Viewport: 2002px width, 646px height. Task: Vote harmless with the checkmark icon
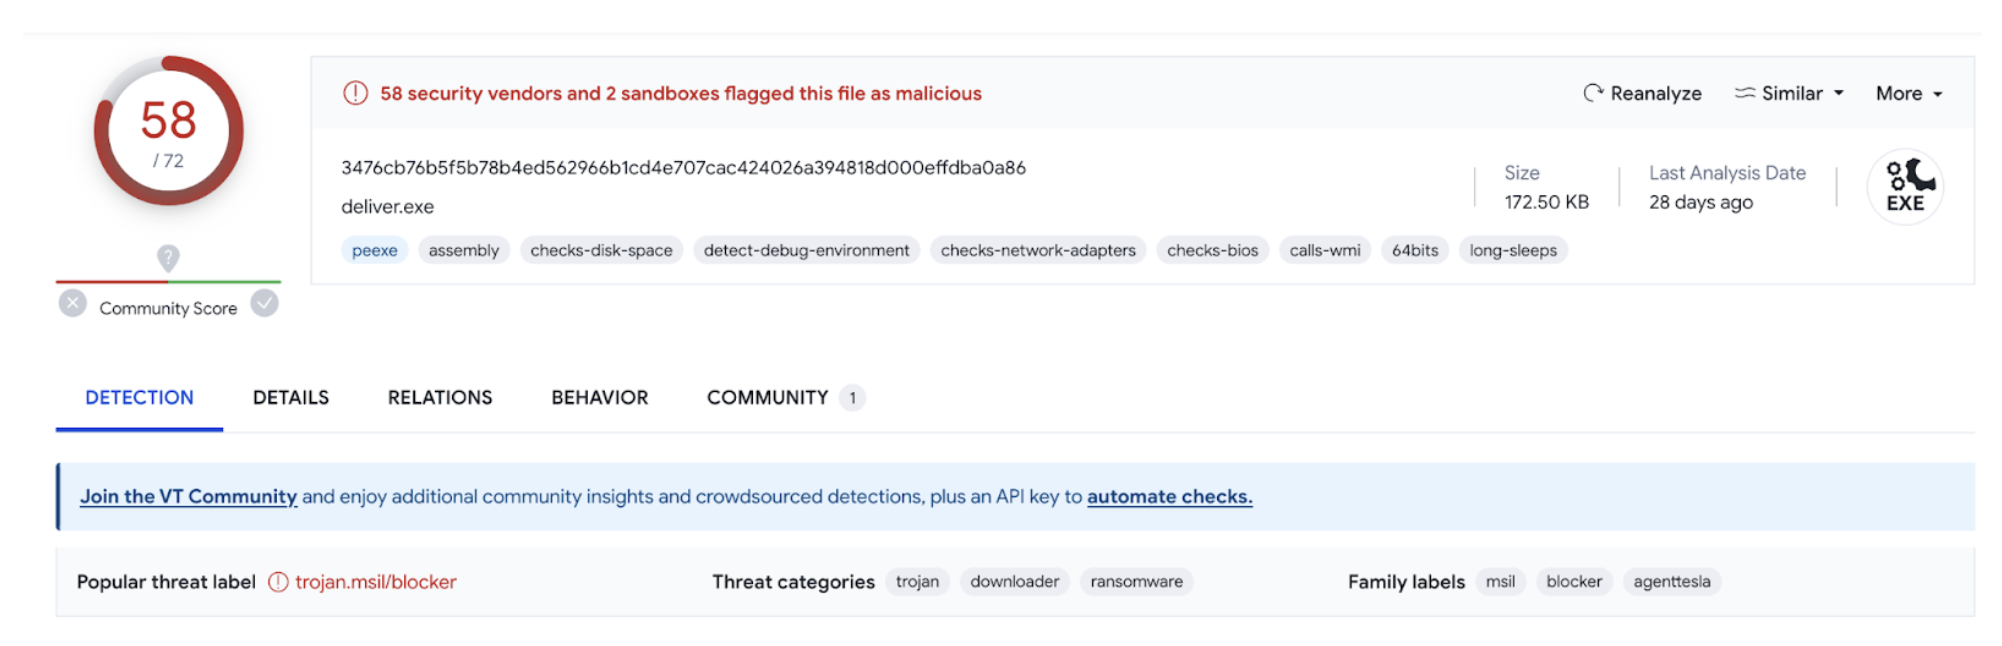[264, 303]
